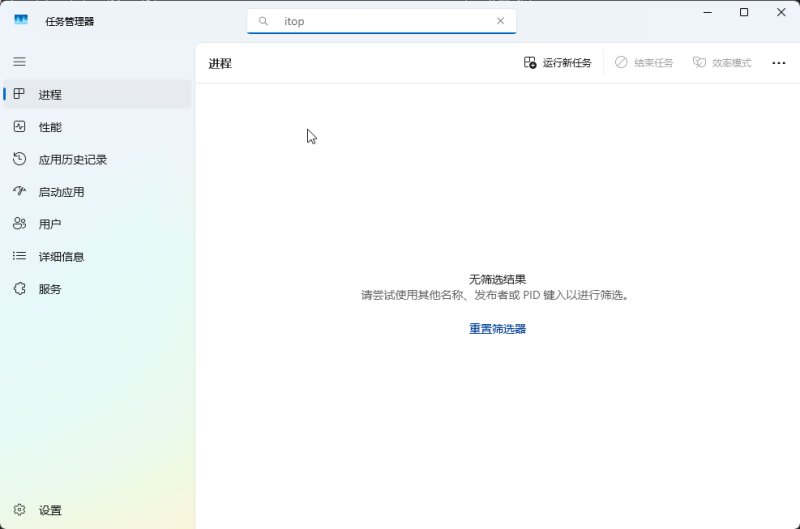This screenshot has height=529, width=800.
Task: Click the 无筛选结果 message text
Action: point(497,280)
